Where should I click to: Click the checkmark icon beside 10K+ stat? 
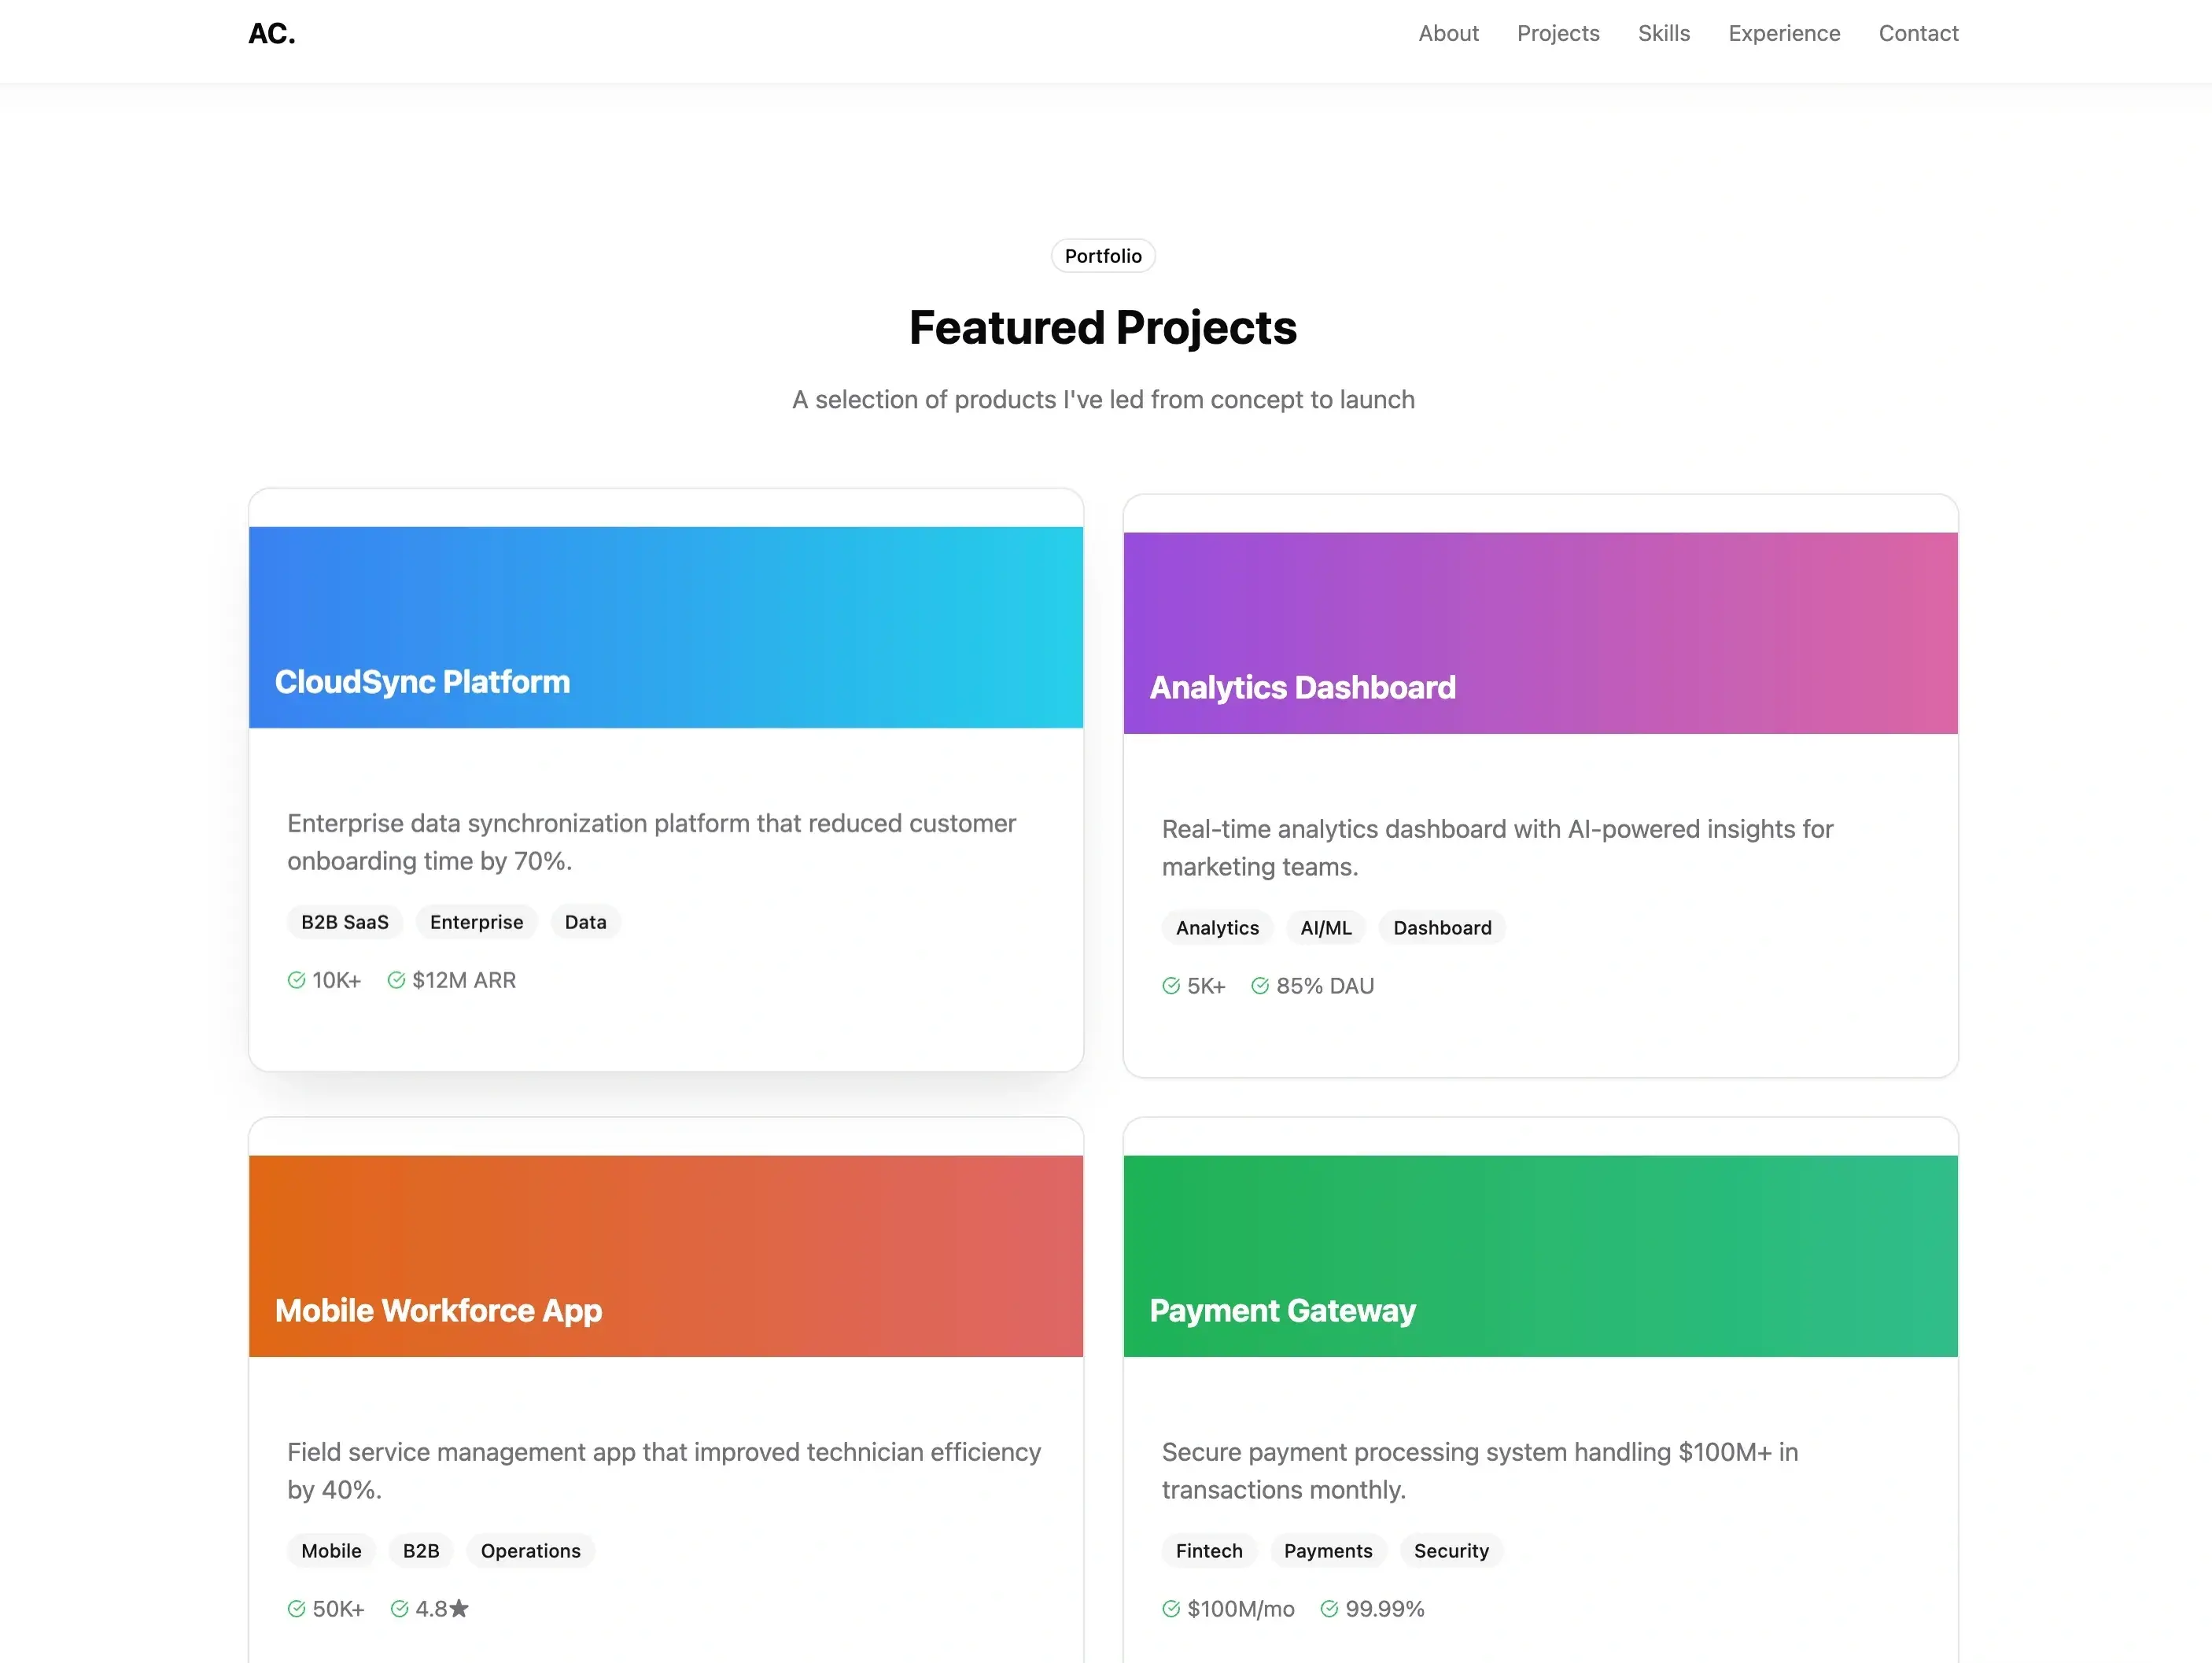(296, 980)
